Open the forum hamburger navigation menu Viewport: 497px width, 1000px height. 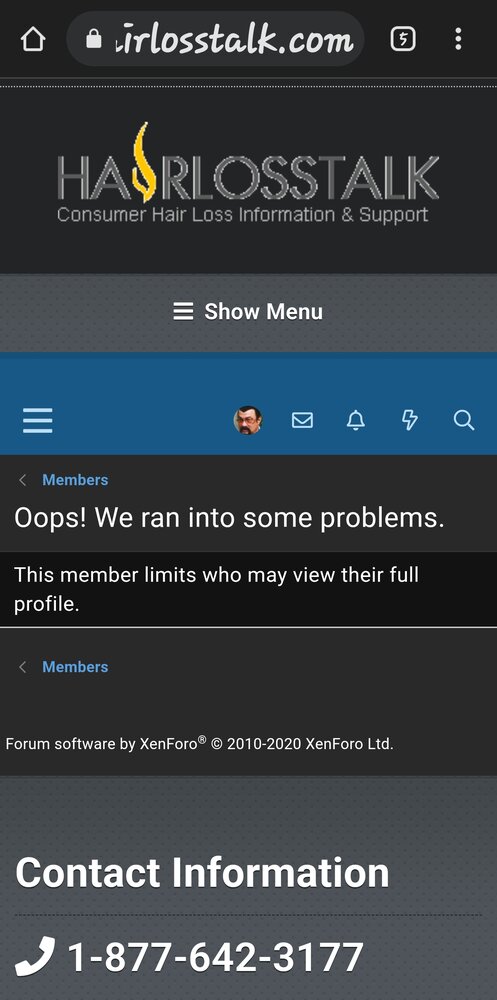pos(38,420)
